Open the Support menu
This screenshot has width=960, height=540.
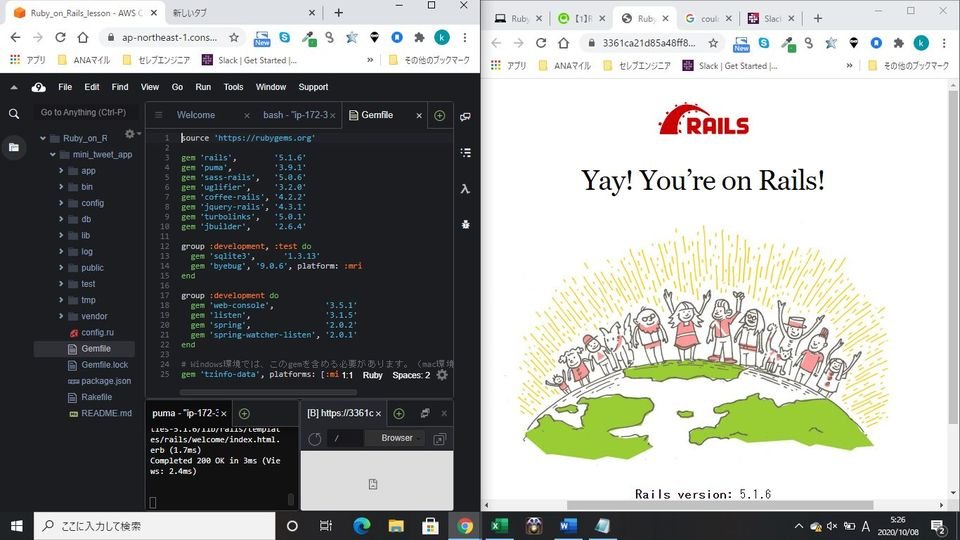click(313, 87)
